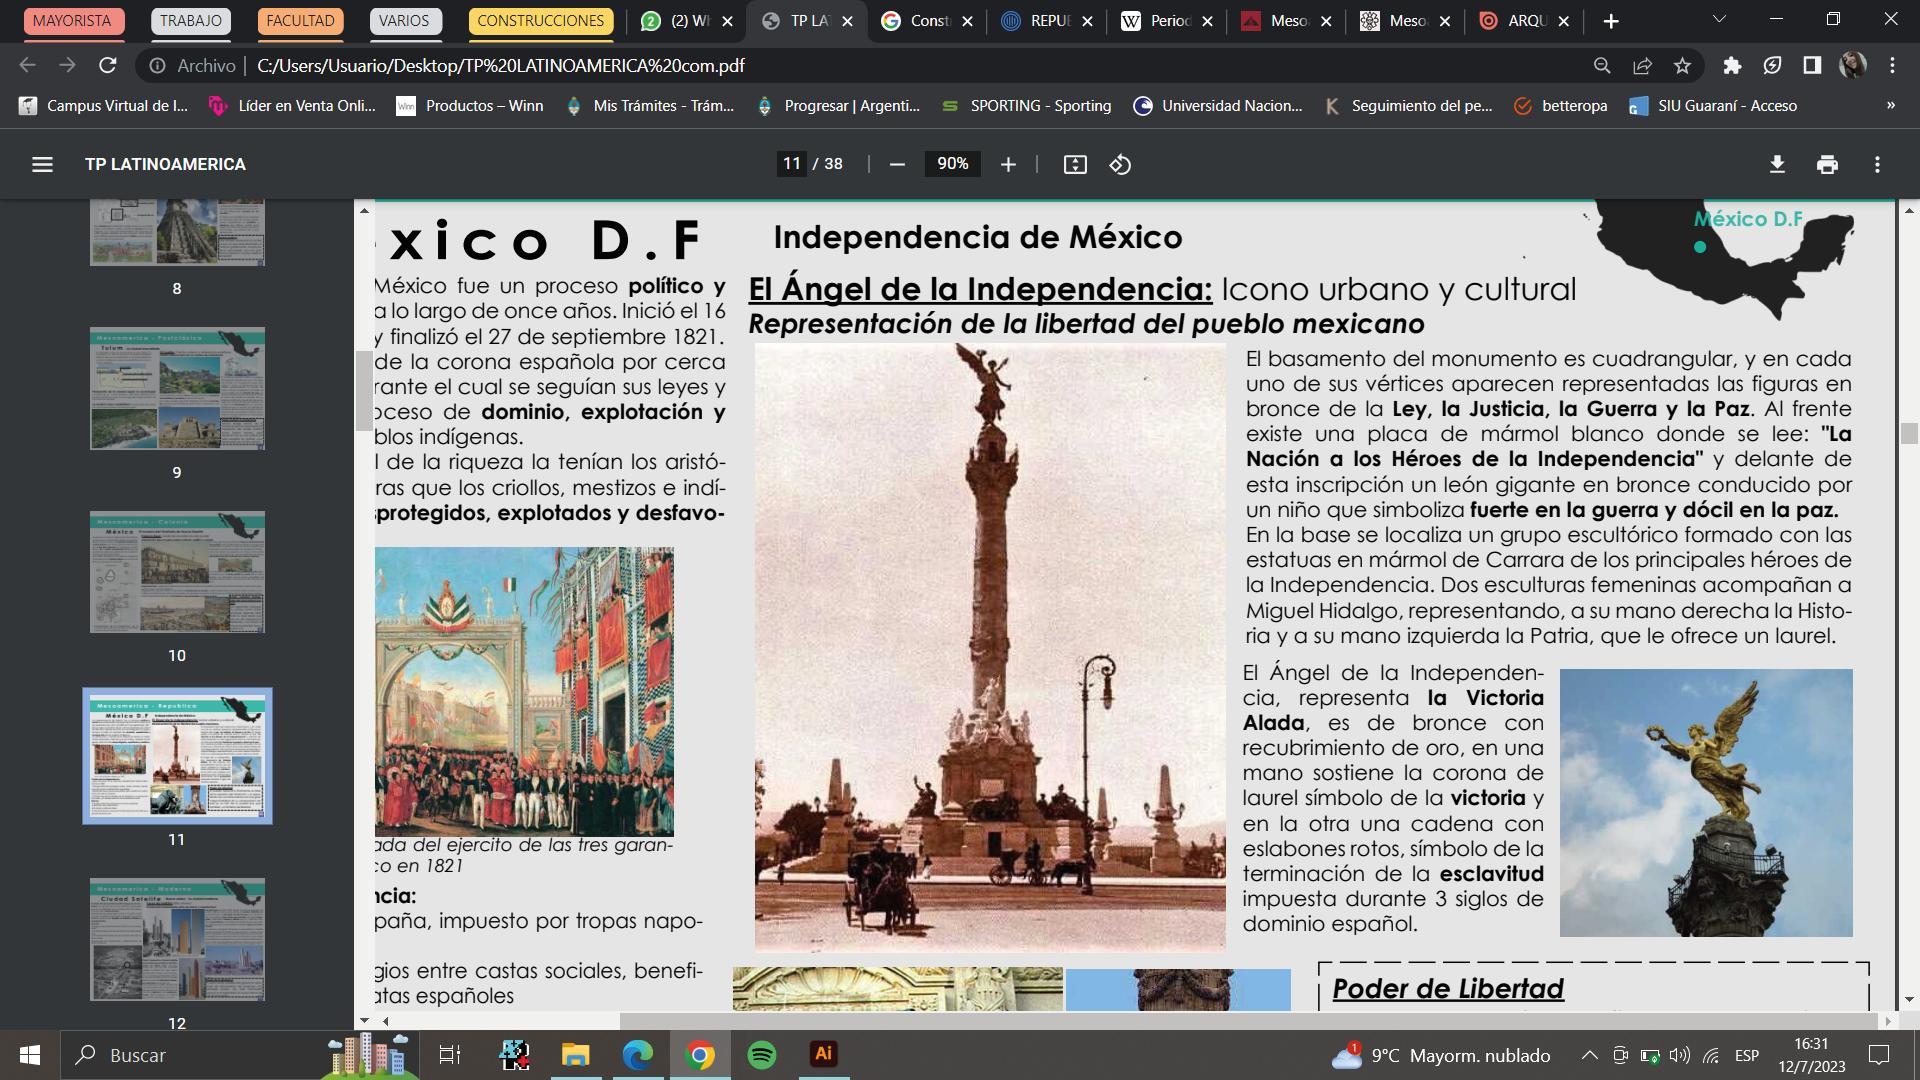Print the PDF document

pyautogui.click(x=1827, y=164)
